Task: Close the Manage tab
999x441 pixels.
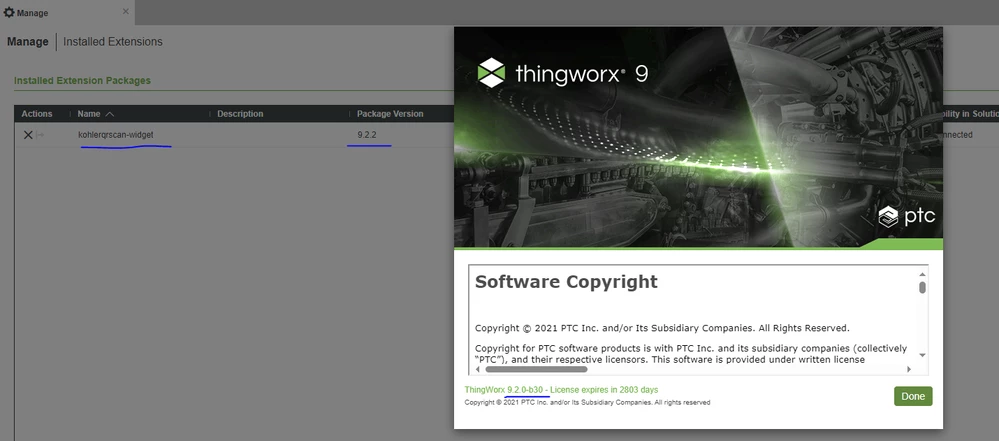Action: click(x=126, y=11)
